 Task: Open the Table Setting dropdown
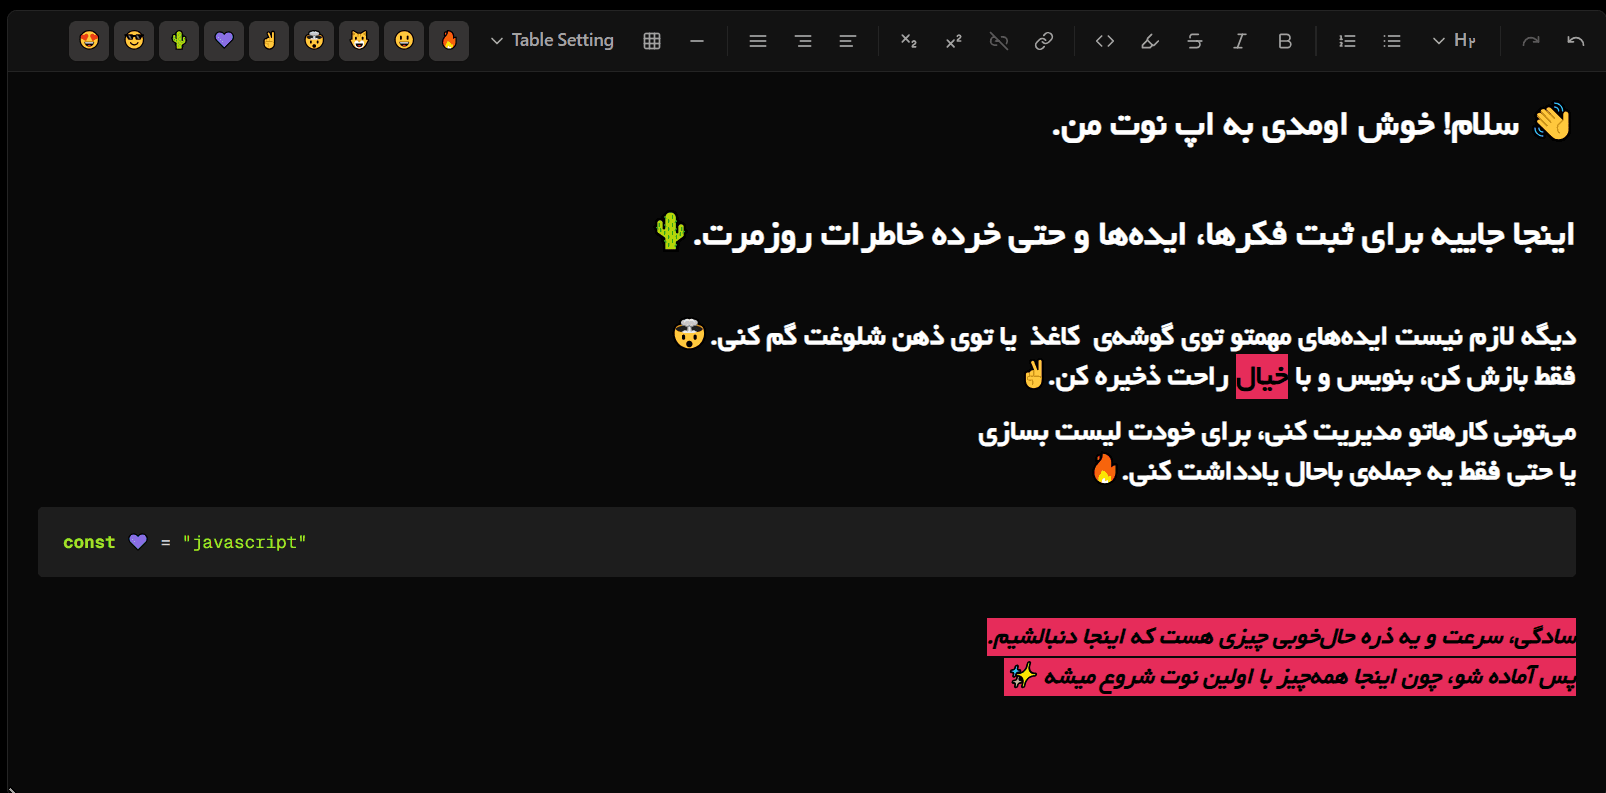point(552,41)
